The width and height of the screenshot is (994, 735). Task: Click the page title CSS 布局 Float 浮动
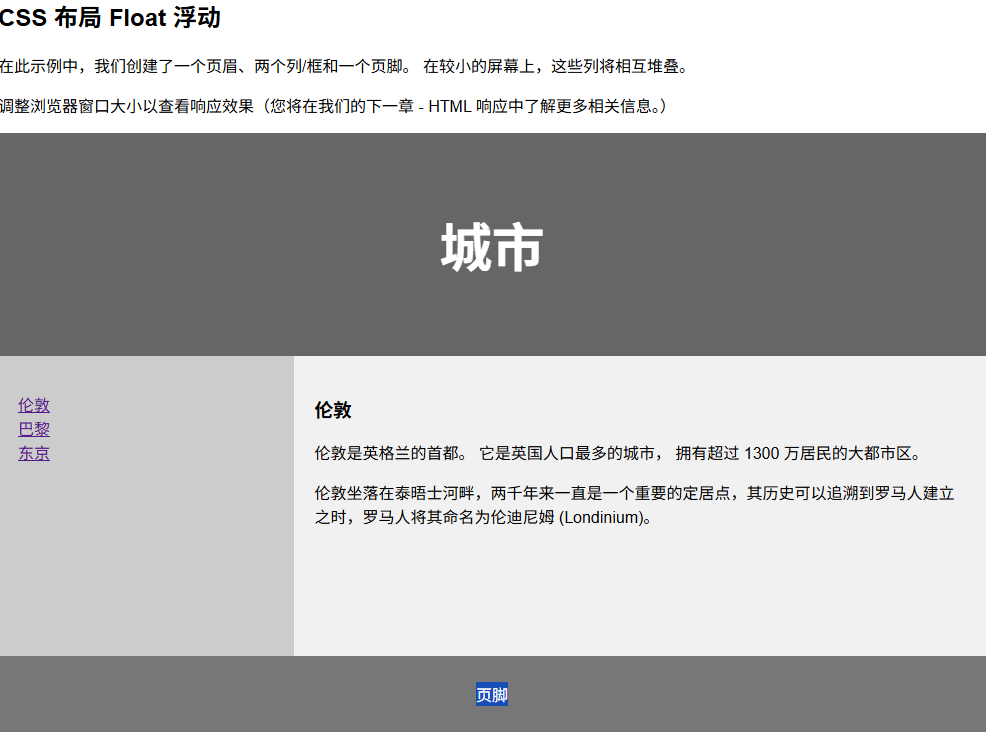coord(110,17)
